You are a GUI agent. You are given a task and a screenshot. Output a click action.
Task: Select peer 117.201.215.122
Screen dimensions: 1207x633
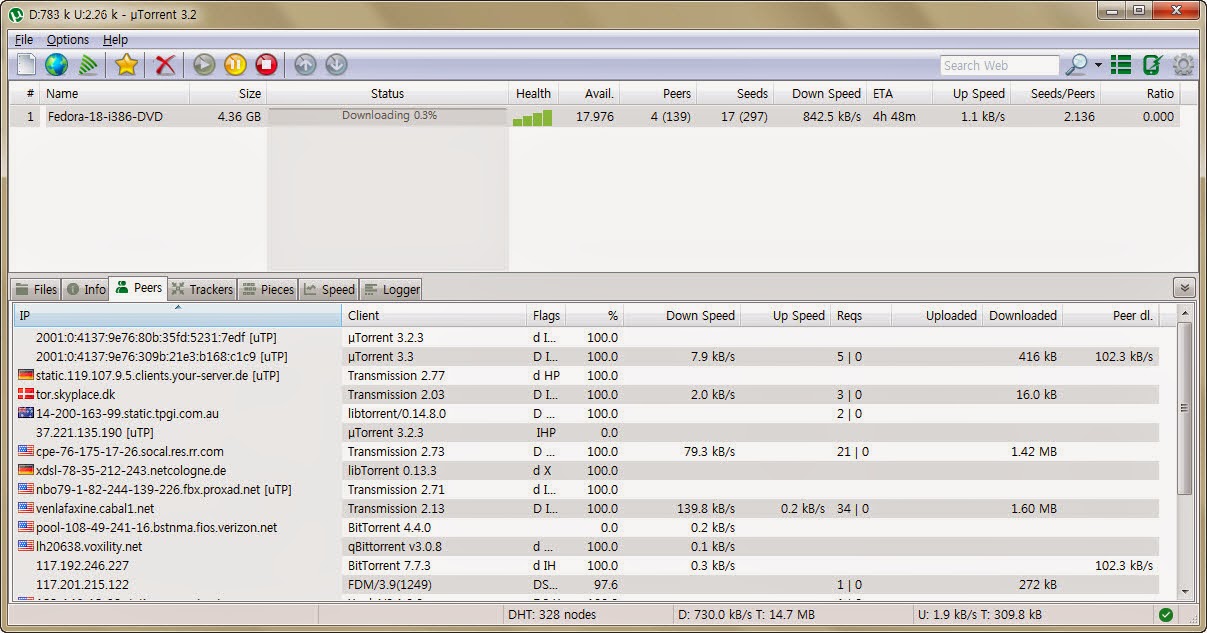[586, 585]
